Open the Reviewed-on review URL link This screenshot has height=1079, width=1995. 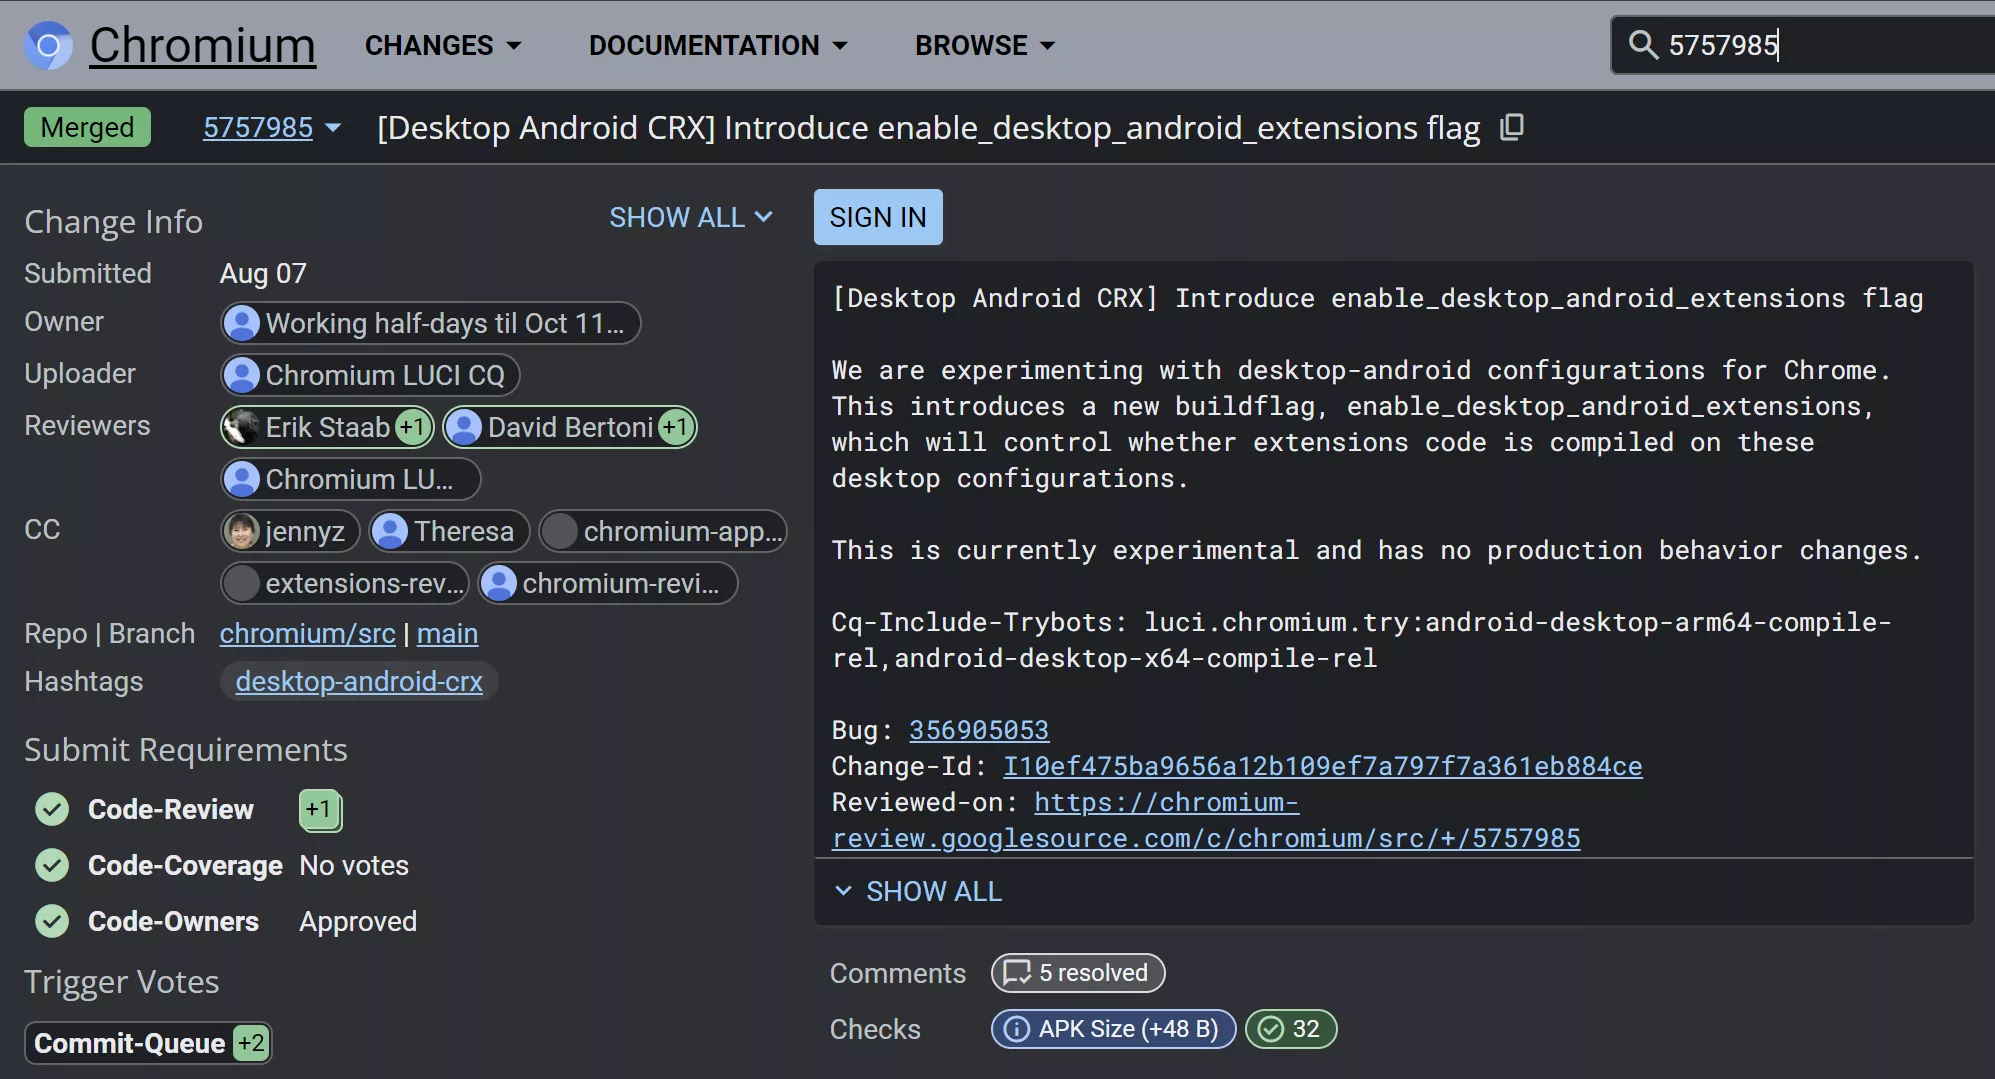[x=1206, y=820]
